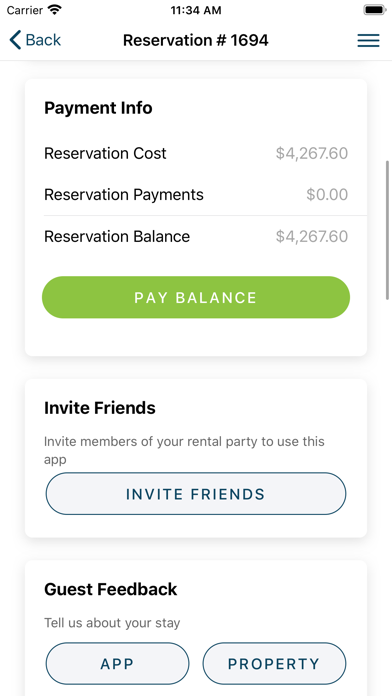Tap the Back chevron arrow

click(x=15, y=40)
